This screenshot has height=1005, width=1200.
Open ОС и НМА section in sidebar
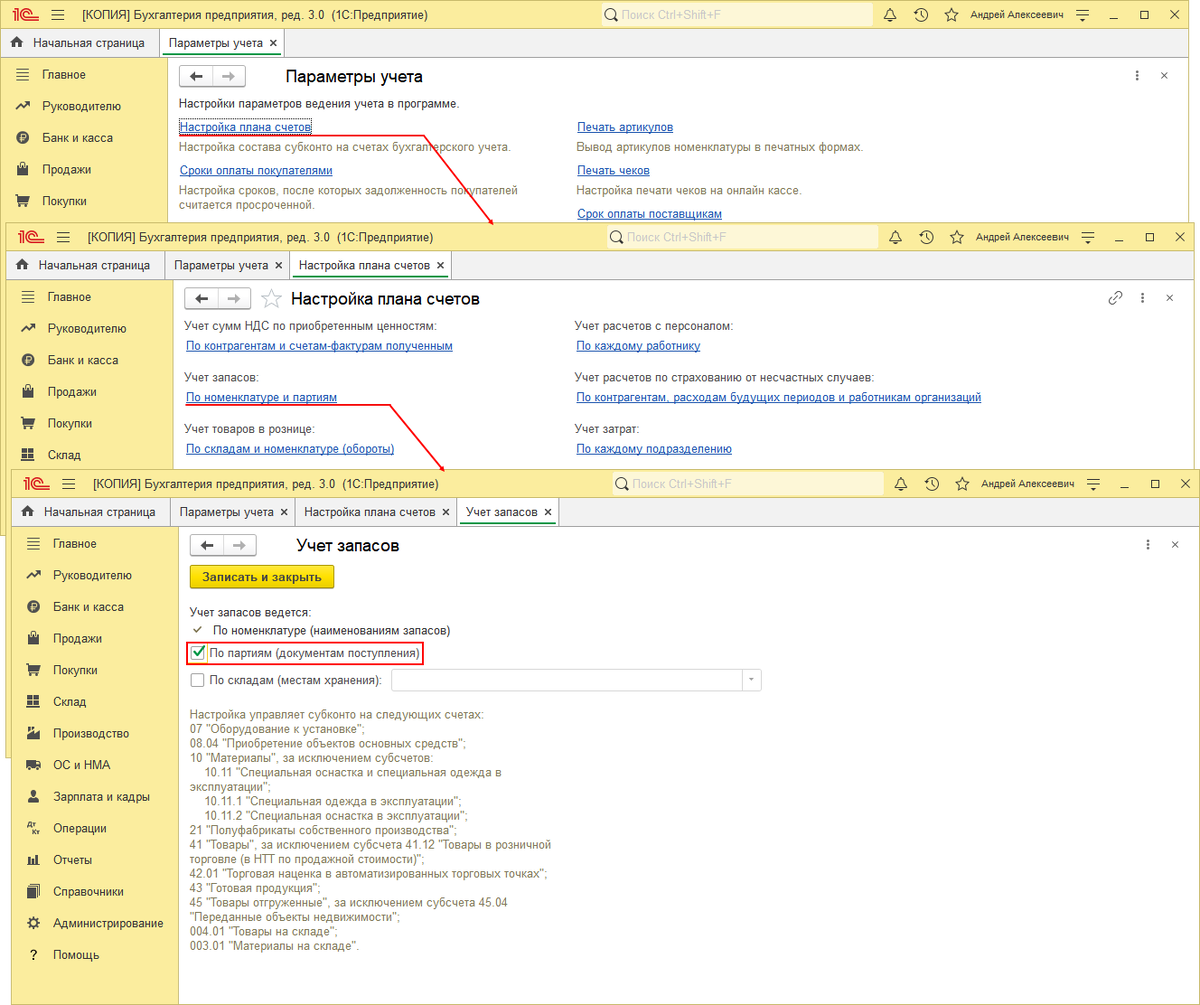point(82,765)
